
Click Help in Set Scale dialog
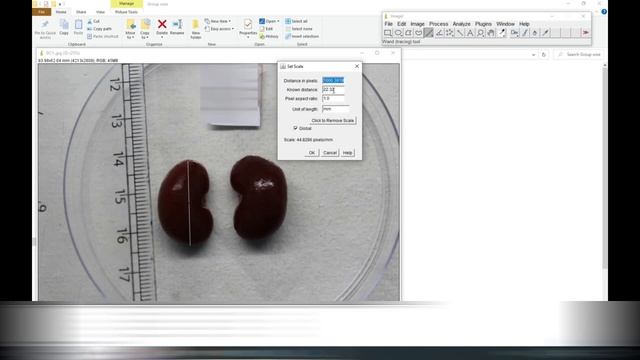tap(347, 153)
